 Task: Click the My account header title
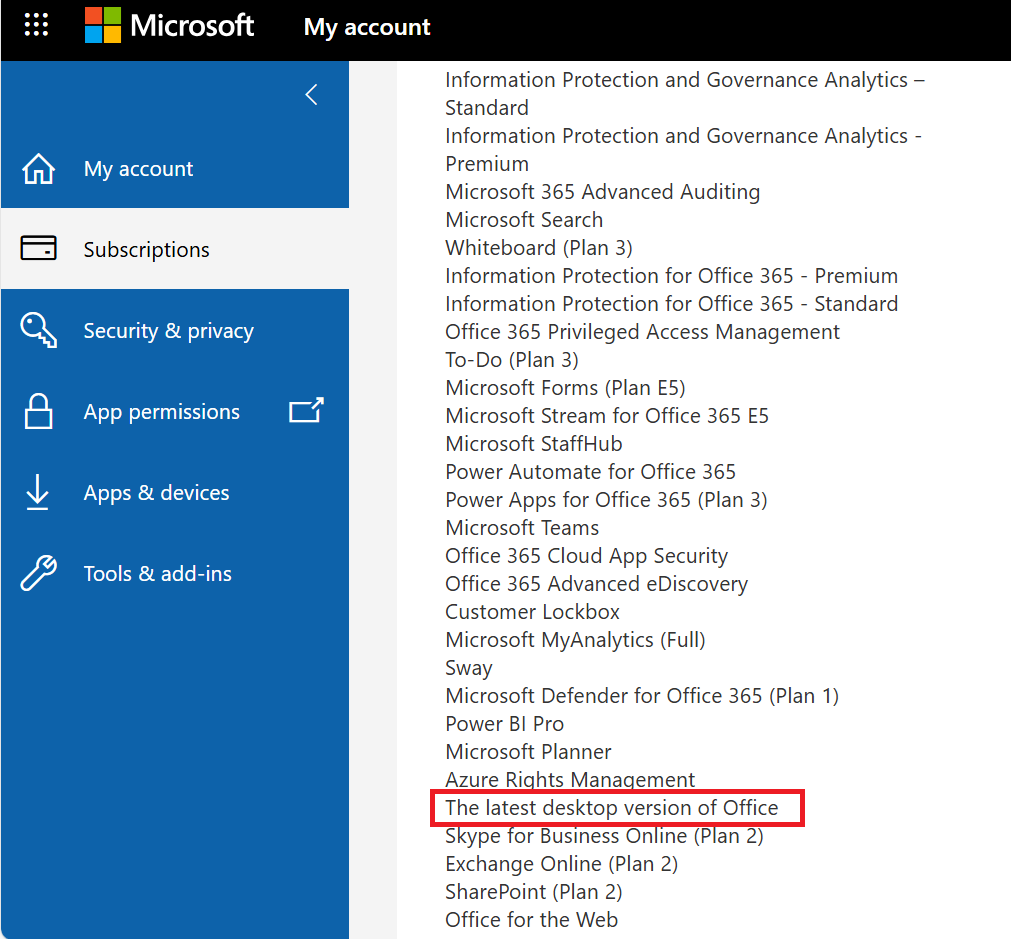(x=367, y=27)
